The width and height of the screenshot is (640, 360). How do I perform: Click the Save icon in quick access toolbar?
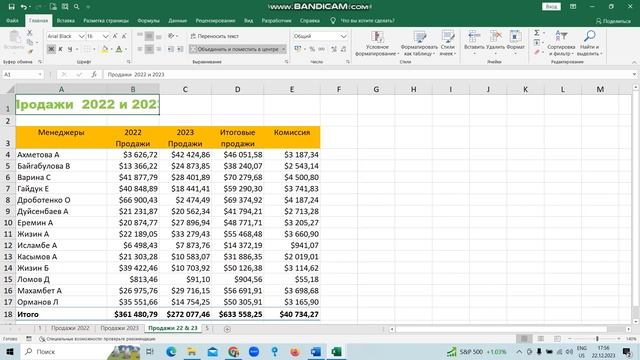pos(11,7)
